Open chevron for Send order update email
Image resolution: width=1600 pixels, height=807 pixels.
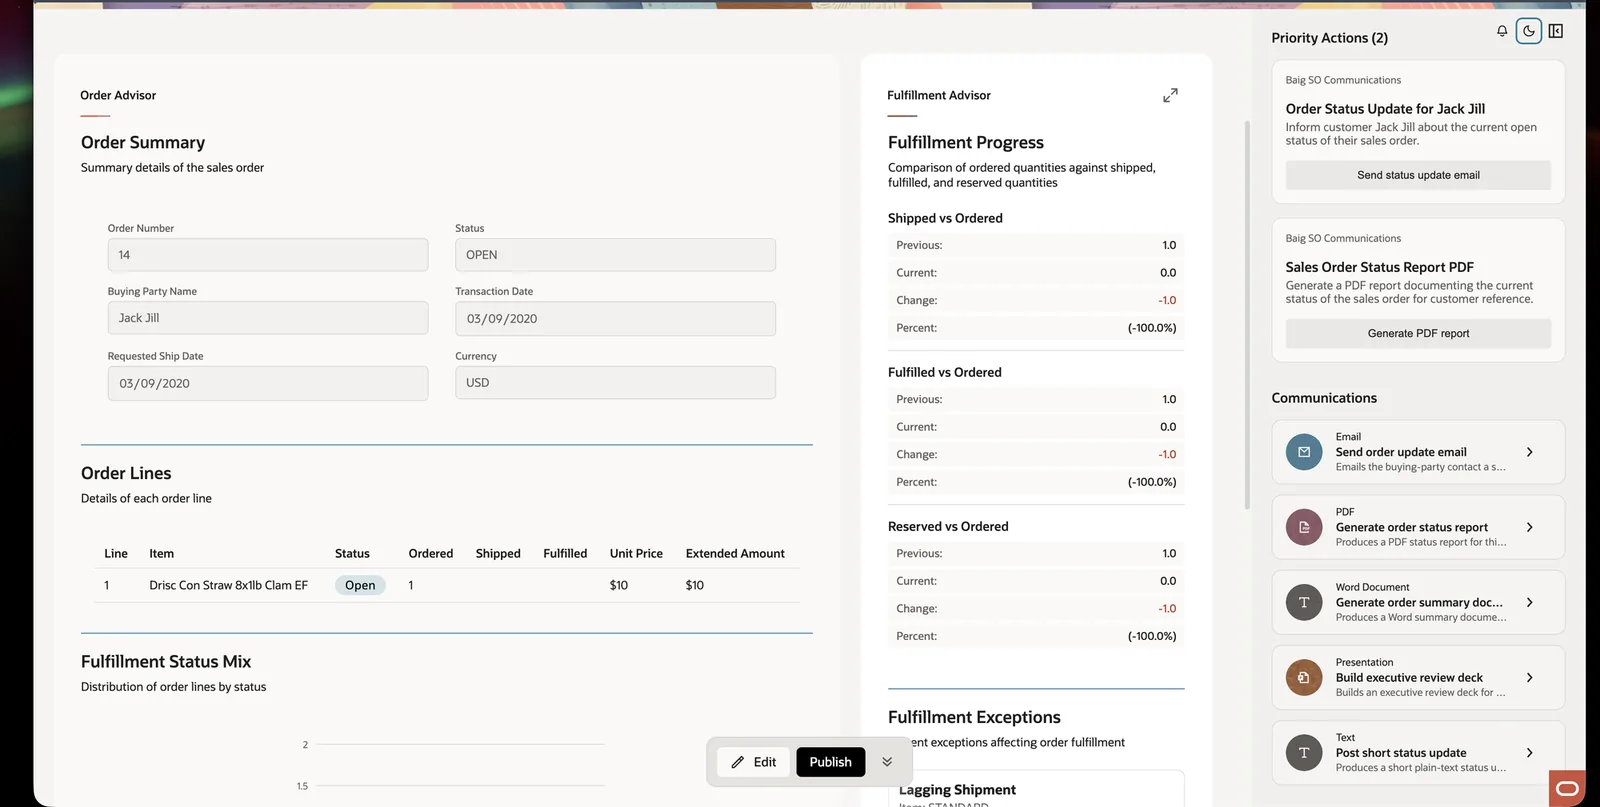pyautogui.click(x=1530, y=452)
